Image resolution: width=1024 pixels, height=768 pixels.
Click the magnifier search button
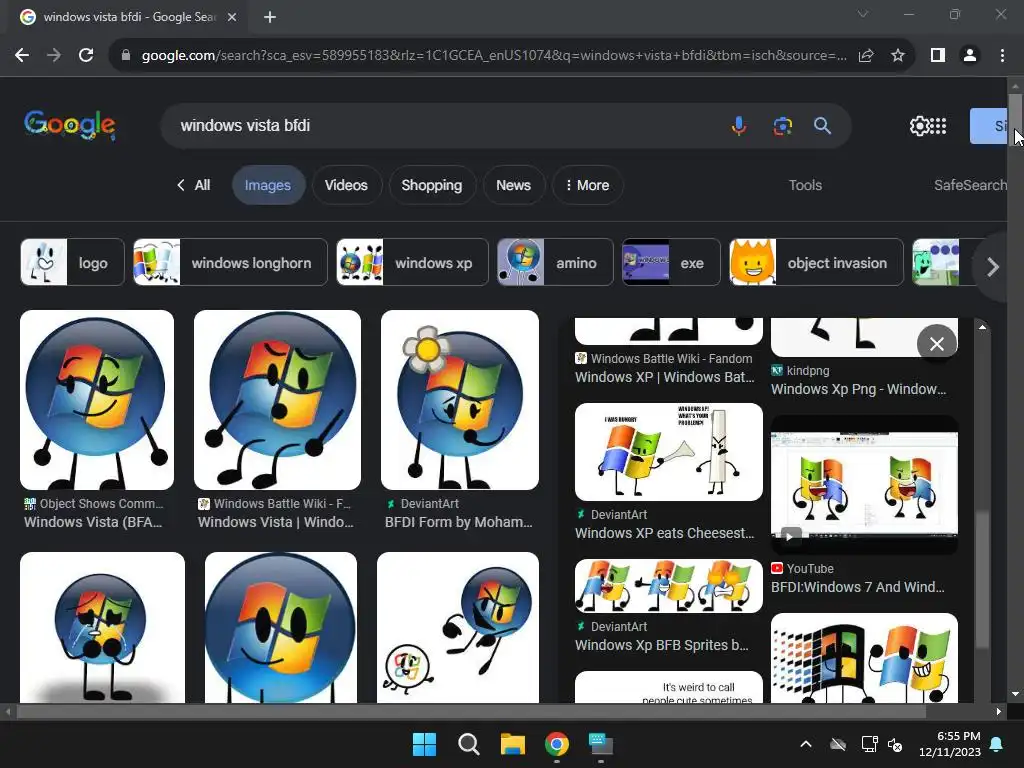pyautogui.click(x=822, y=125)
